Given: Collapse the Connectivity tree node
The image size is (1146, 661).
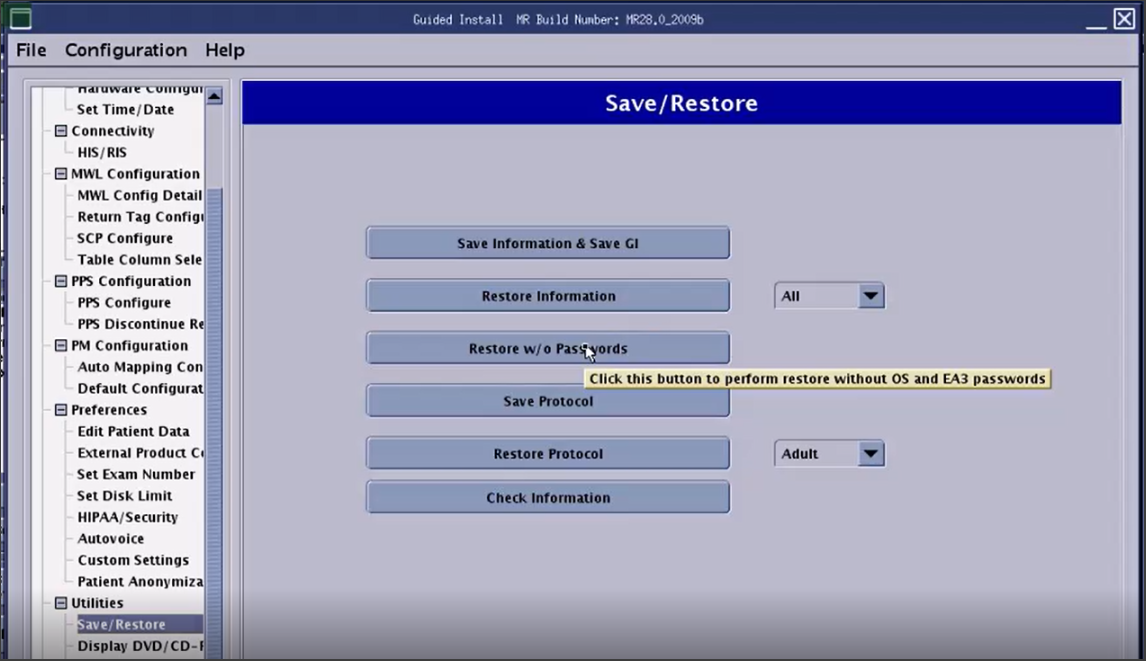Looking at the screenshot, I should (61, 131).
